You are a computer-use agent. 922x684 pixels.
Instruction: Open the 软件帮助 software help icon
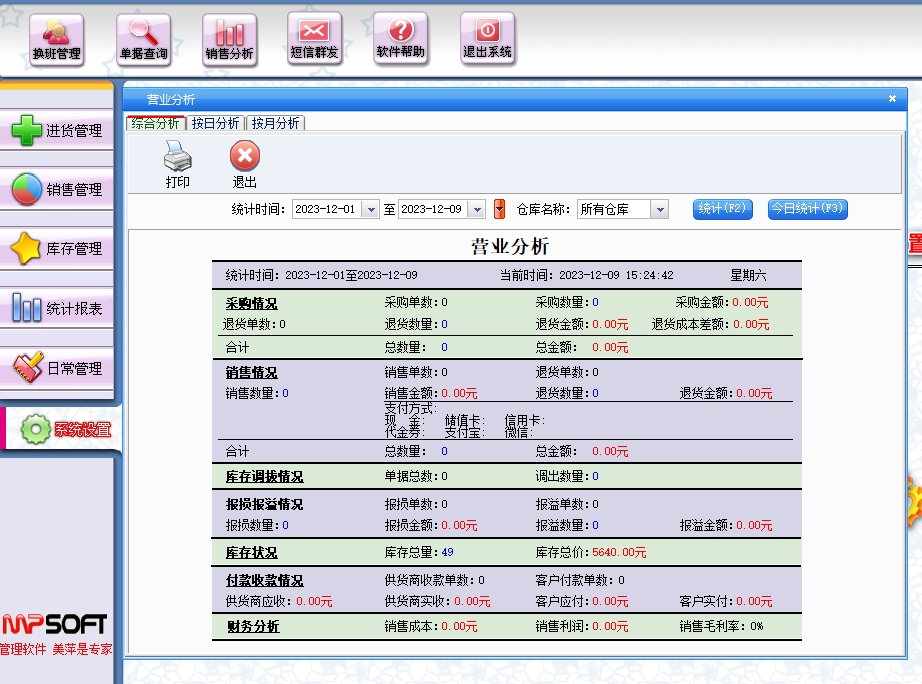(x=401, y=40)
